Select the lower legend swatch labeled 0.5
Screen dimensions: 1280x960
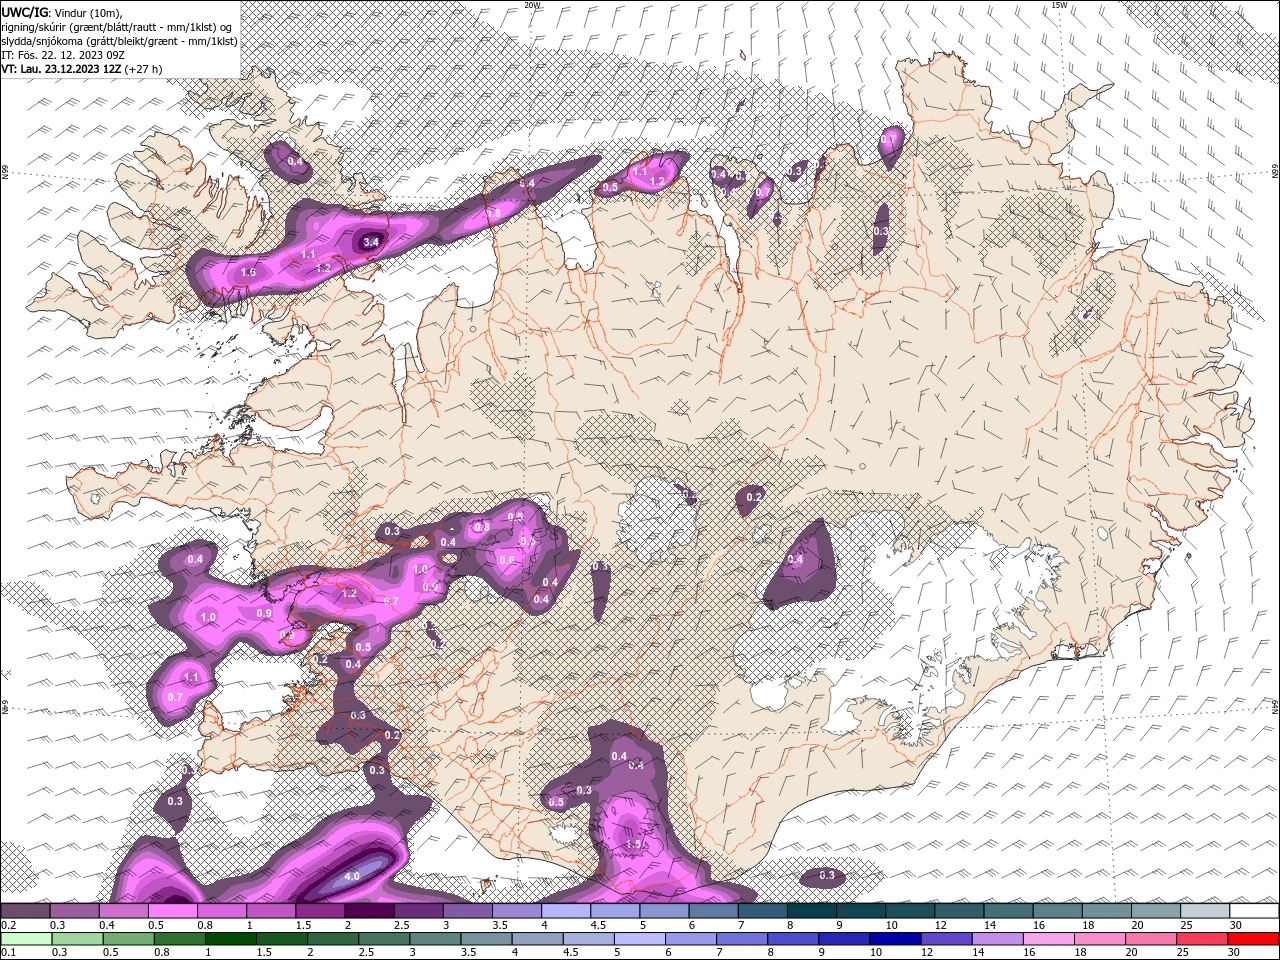coord(129,939)
